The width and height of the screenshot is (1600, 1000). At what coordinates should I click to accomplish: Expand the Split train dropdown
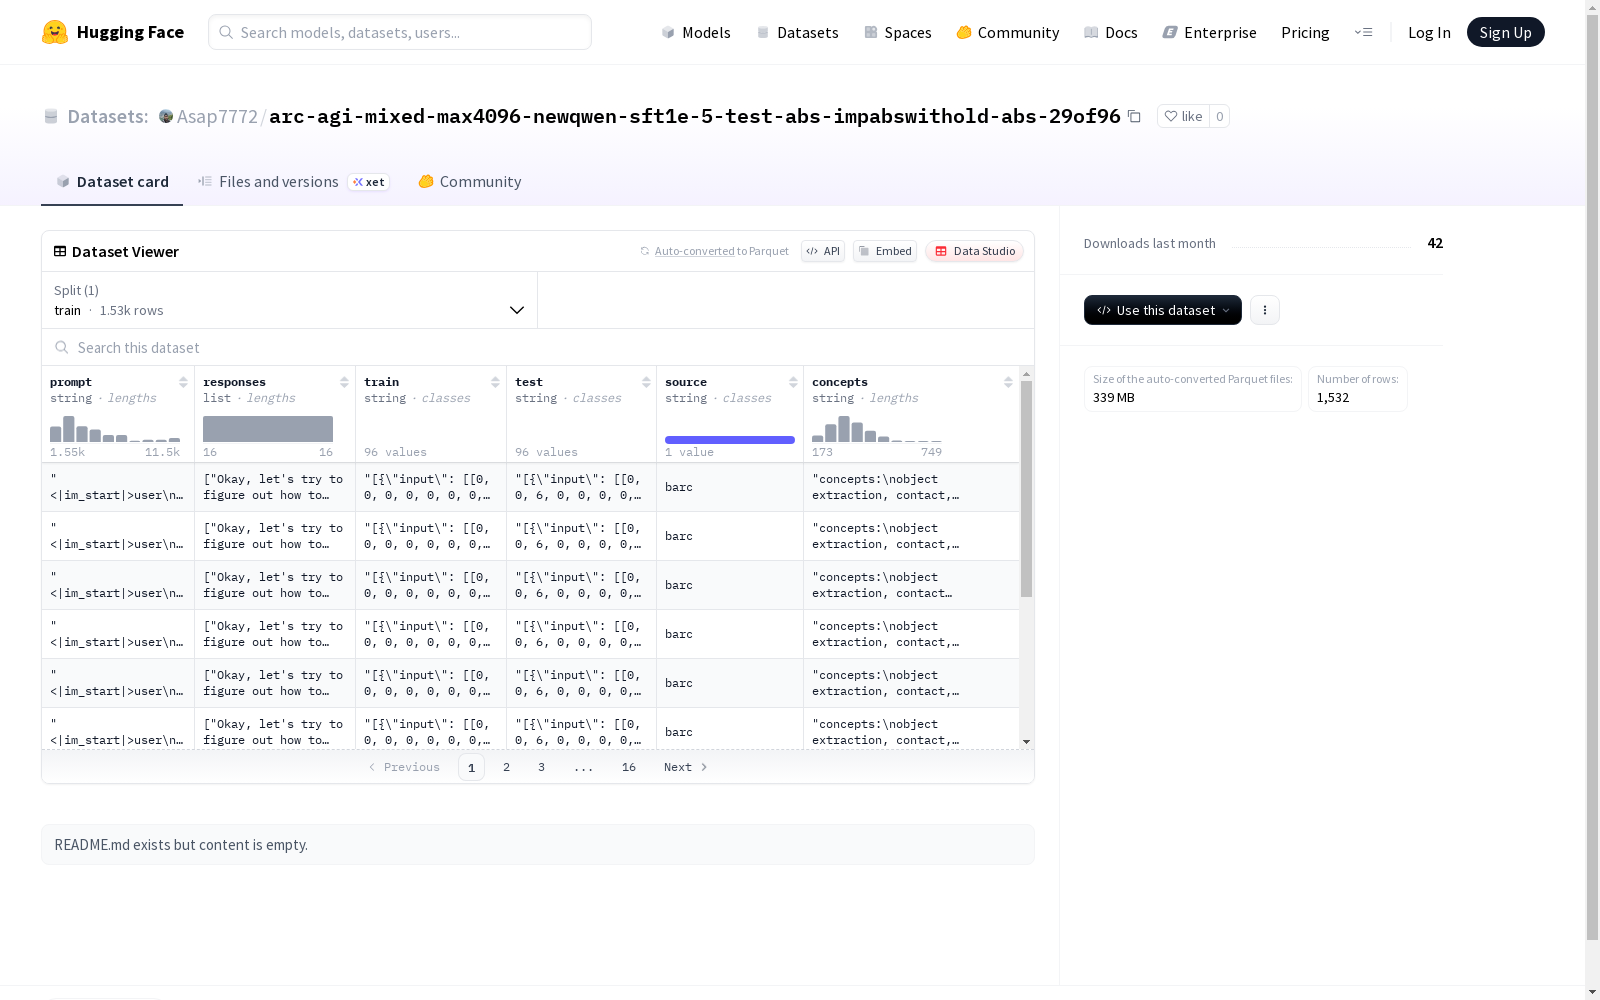click(290, 300)
